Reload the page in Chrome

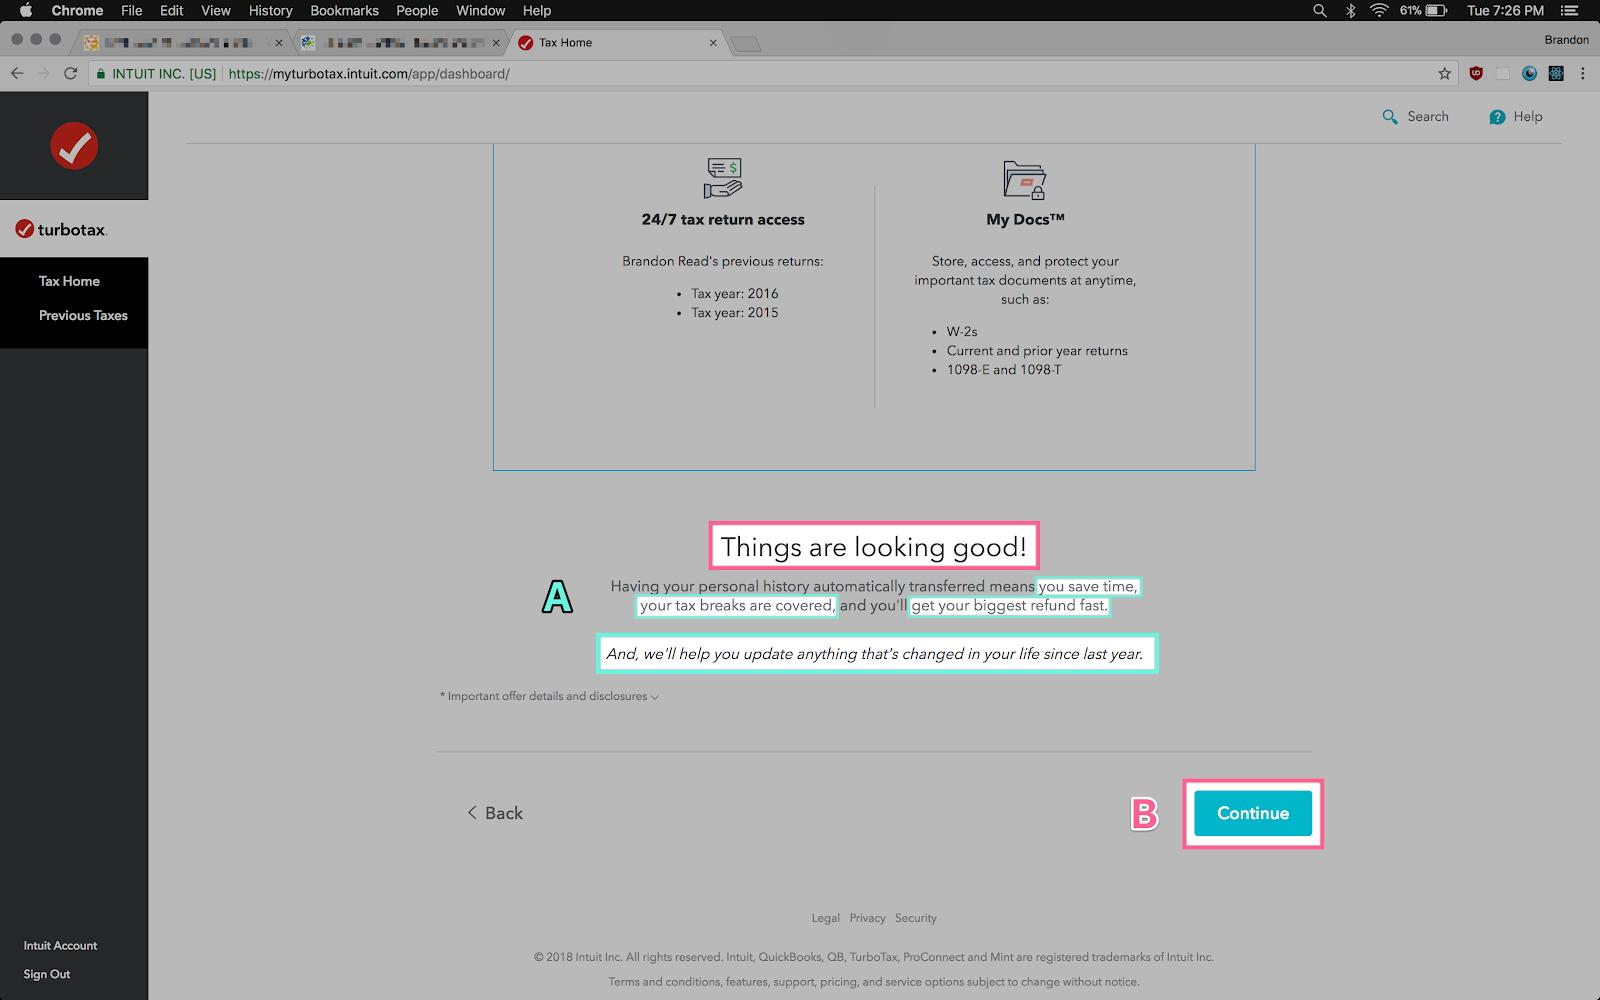70,74
